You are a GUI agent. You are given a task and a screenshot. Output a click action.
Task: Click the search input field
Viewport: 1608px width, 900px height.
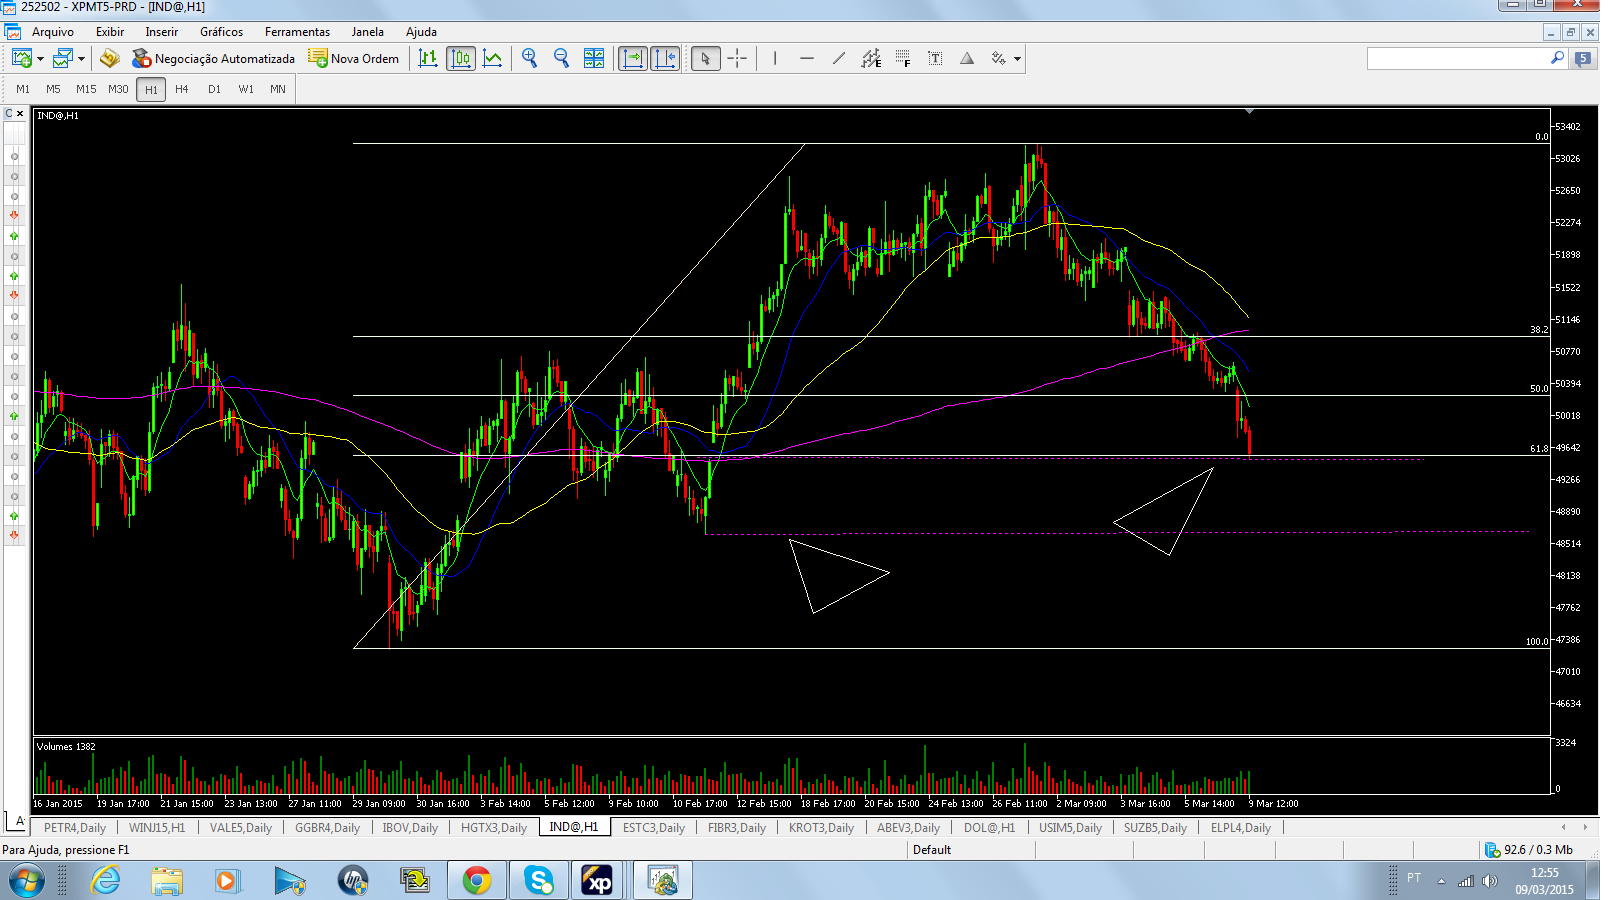pyautogui.click(x=1458, y=59)
